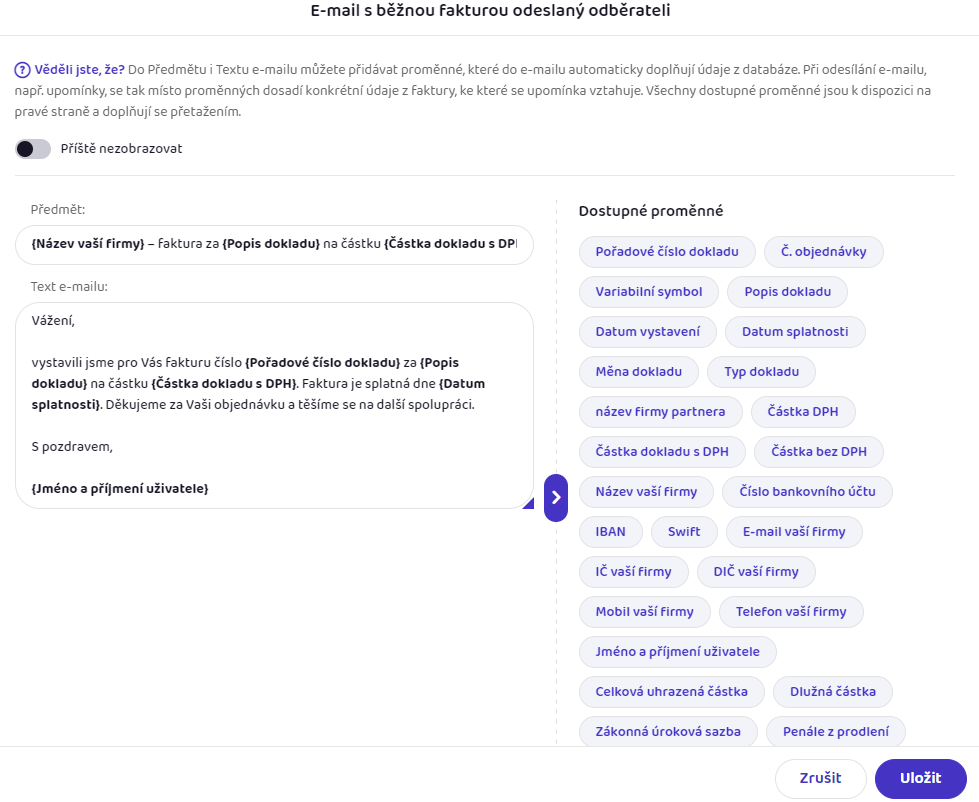Choose the Číslo bankovního účtu variable
Screen dimensions: 979x802
(807, 492)
